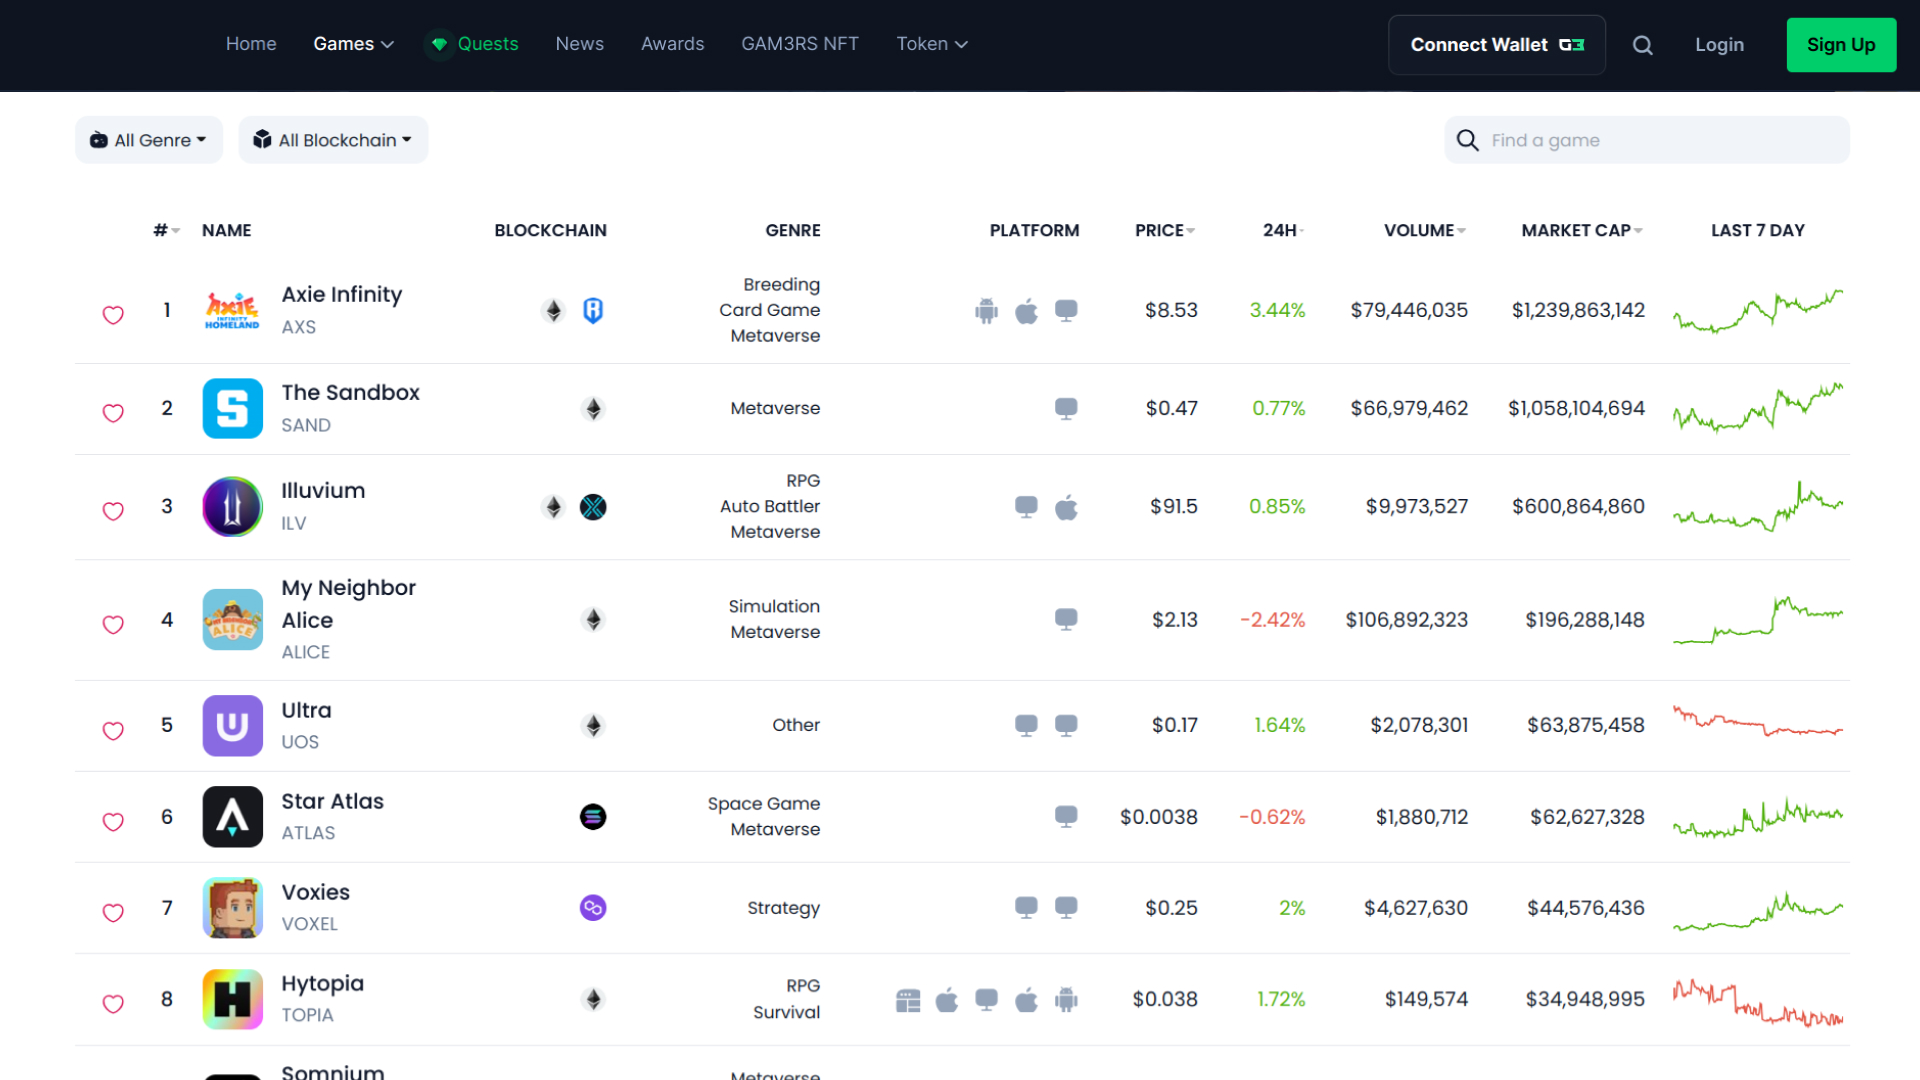Open the Awards section
This screenshot has width=1920, height=1080.
point(673,44)
